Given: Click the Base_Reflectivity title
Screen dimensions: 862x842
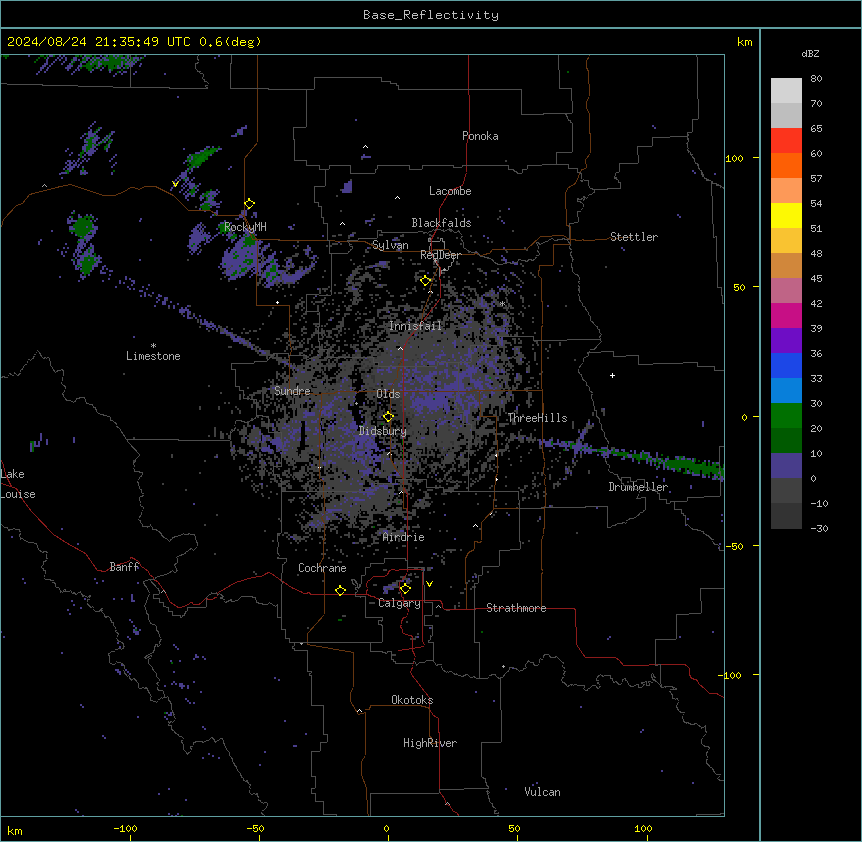Looking at the screenshot, I should (x=431, y=15).
